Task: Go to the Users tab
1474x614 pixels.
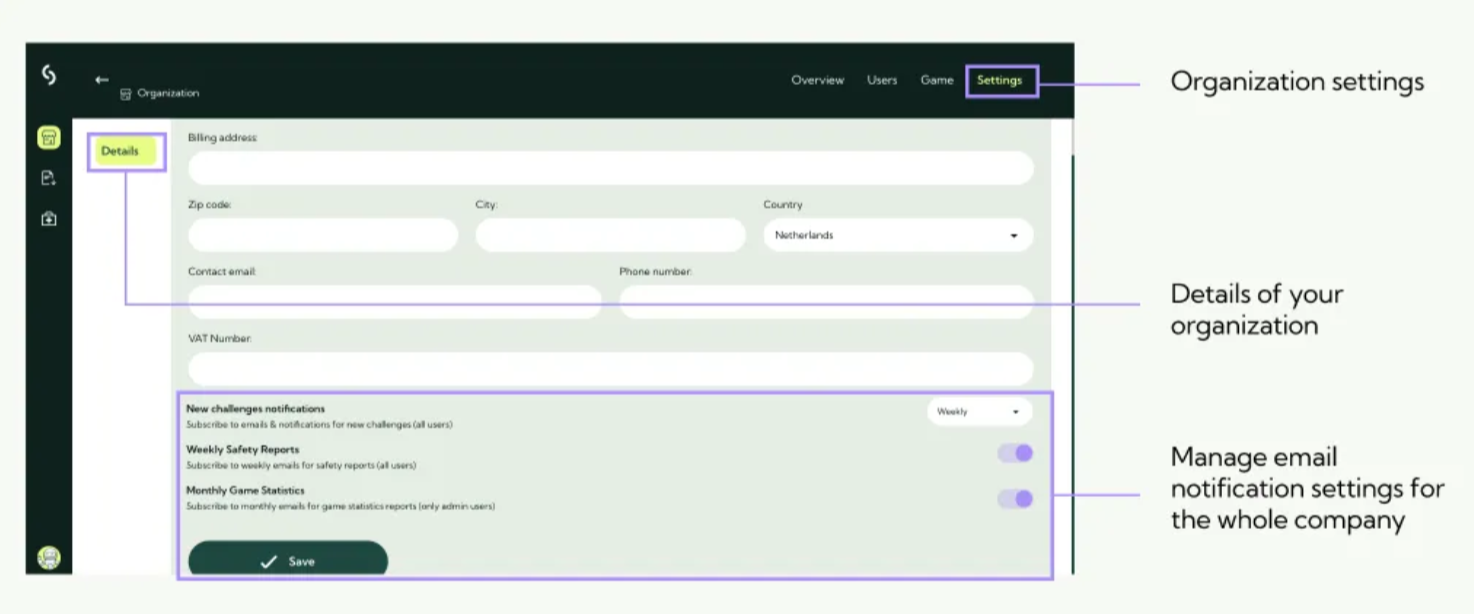Action: [881, 80]
